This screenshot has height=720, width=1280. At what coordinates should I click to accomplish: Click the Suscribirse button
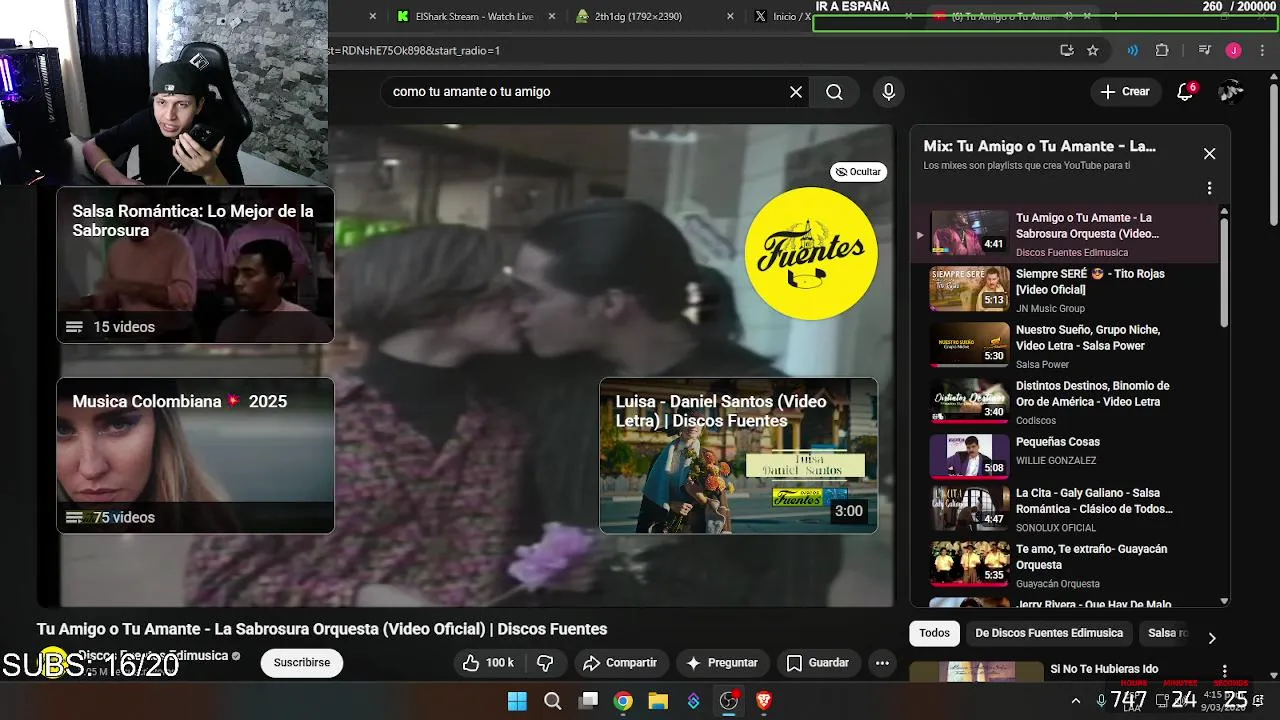tap(302, 663)
